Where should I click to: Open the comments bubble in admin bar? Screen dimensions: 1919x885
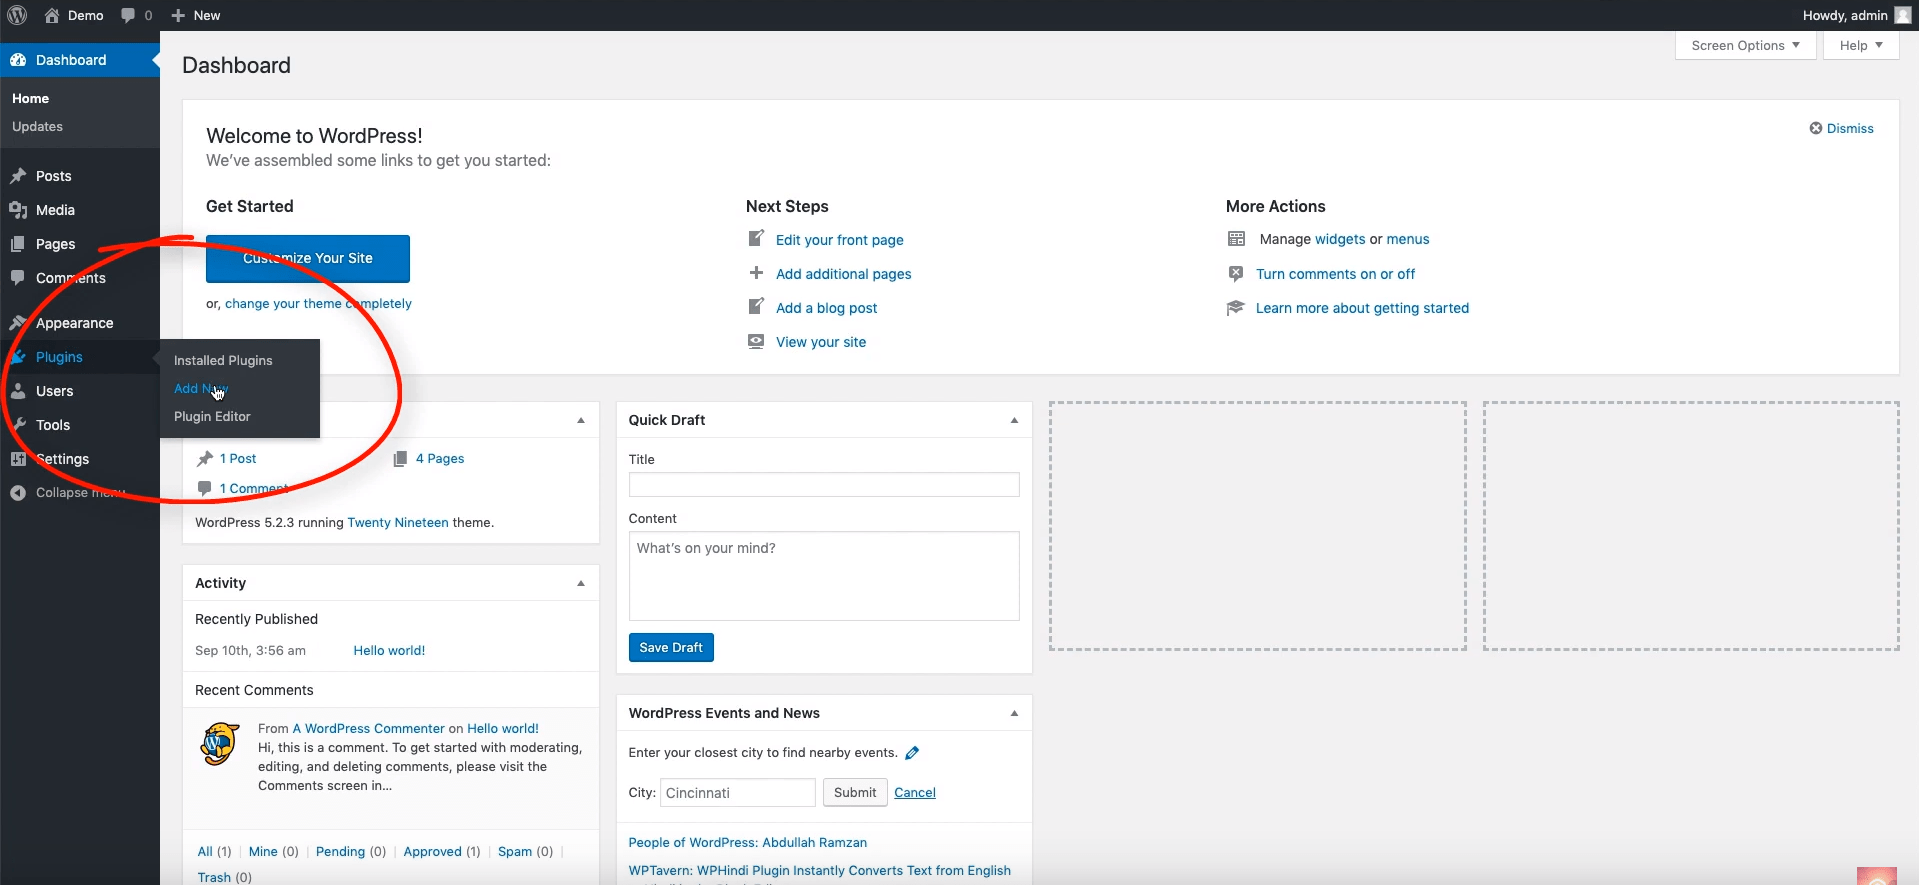coord(136,15)
